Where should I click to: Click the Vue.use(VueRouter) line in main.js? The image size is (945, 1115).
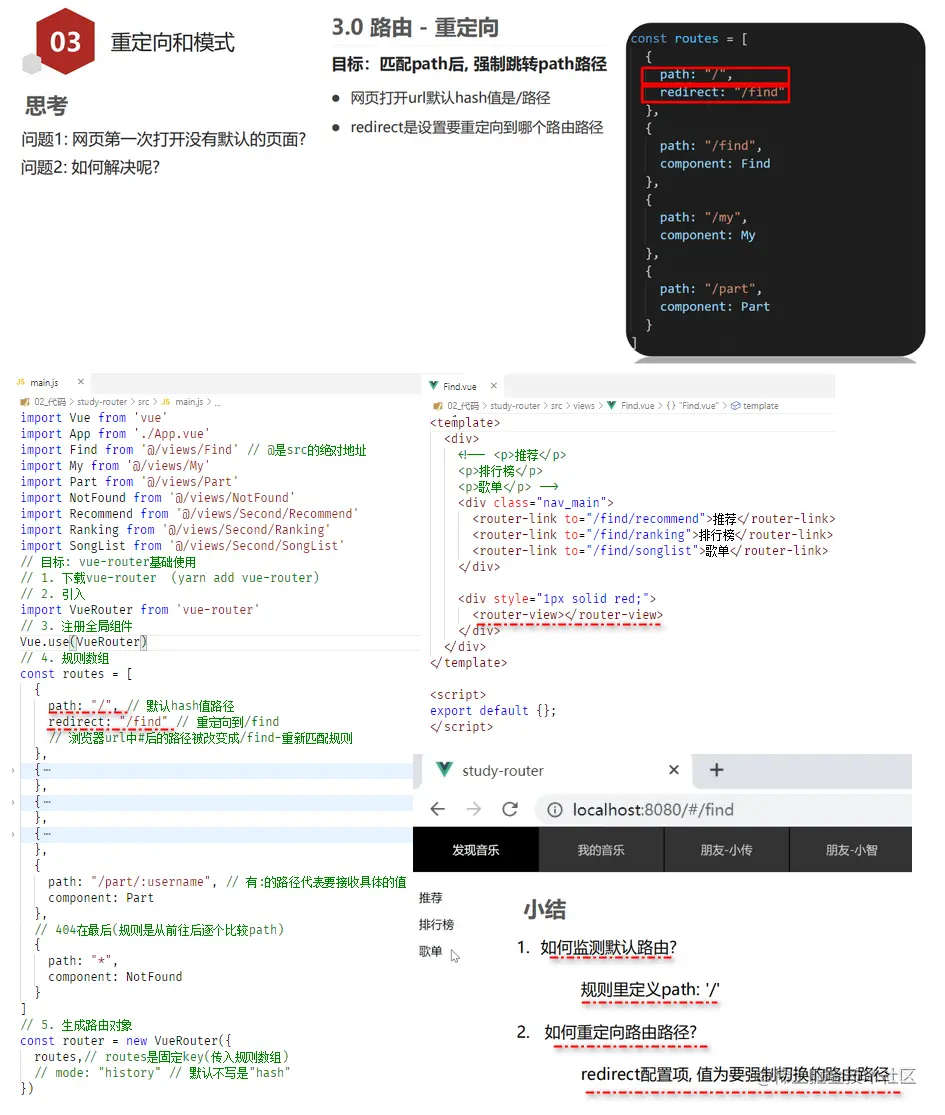click(83, 642)
